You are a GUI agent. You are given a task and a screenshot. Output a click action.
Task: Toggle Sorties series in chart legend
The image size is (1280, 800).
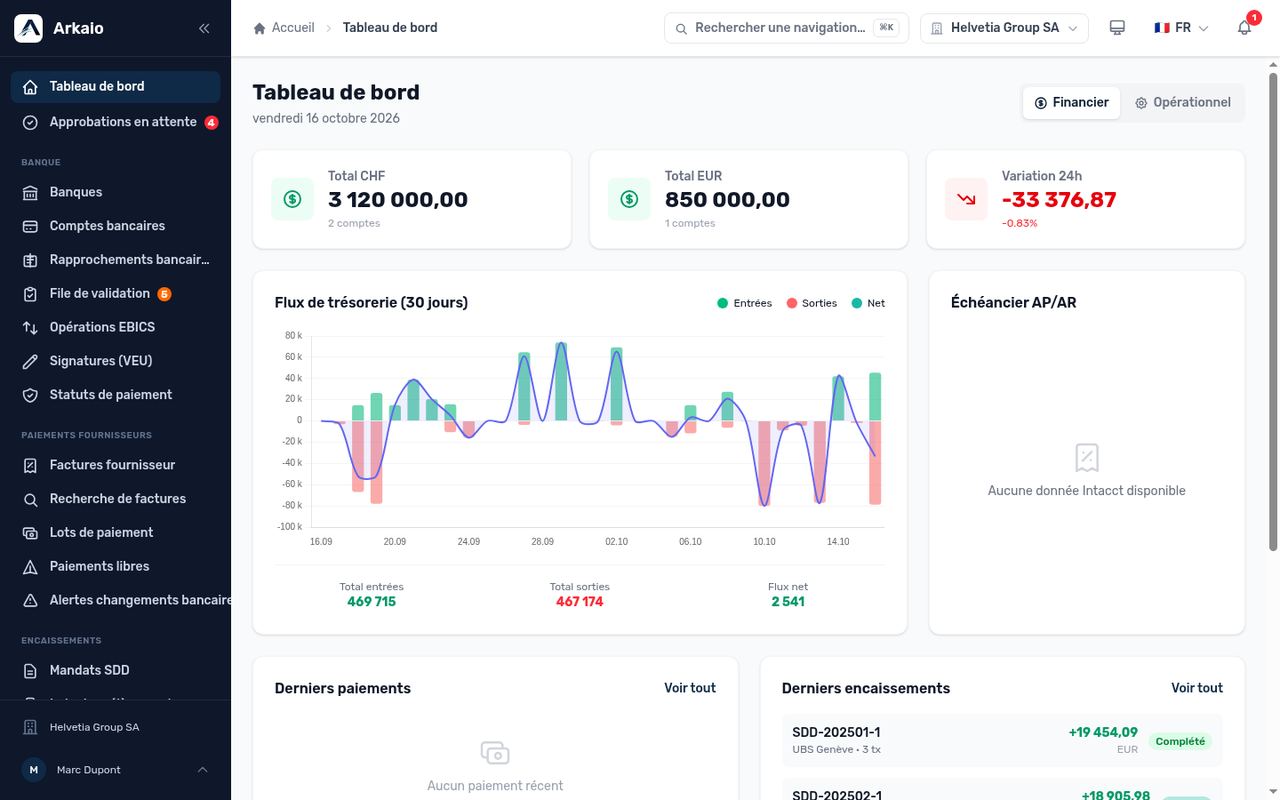(x=812, y=303)
